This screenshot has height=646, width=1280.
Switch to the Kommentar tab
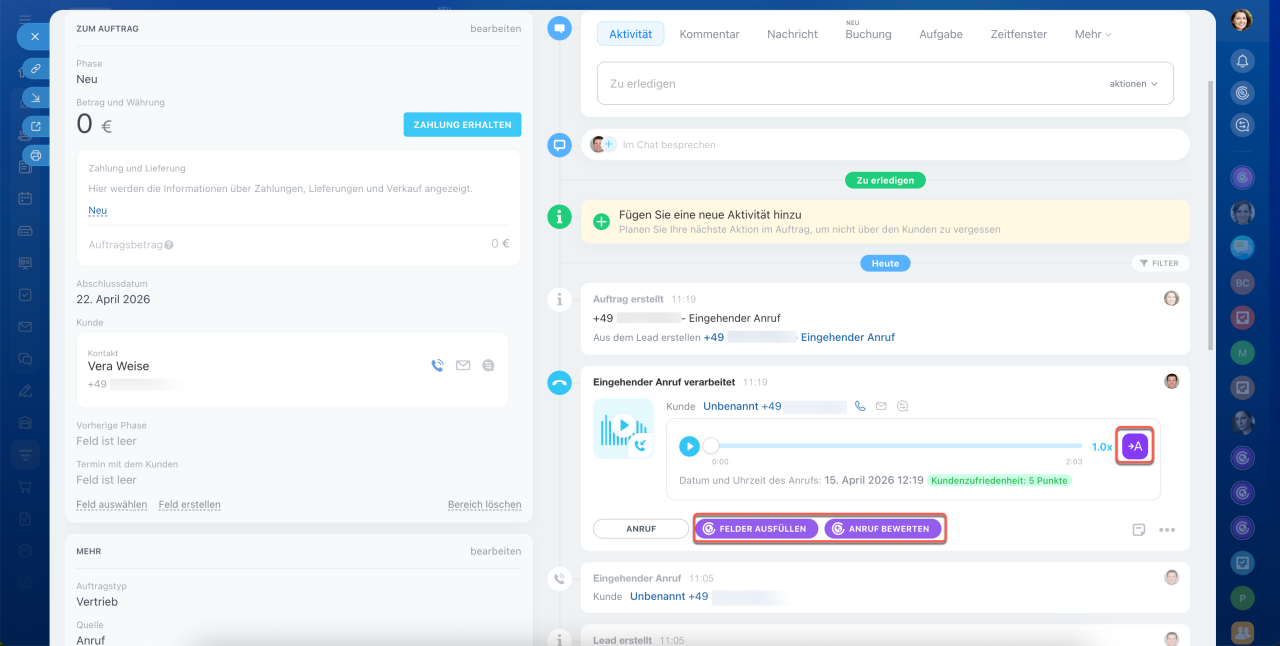pyautogui.click(x=709, y=34)
